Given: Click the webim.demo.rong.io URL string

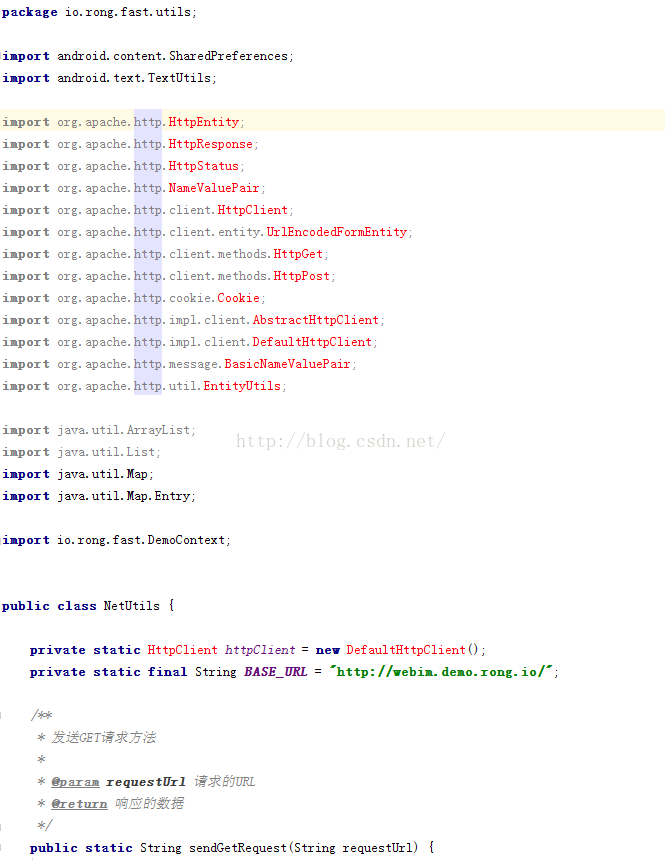Looking at the screenshot, I should [442, 672].
